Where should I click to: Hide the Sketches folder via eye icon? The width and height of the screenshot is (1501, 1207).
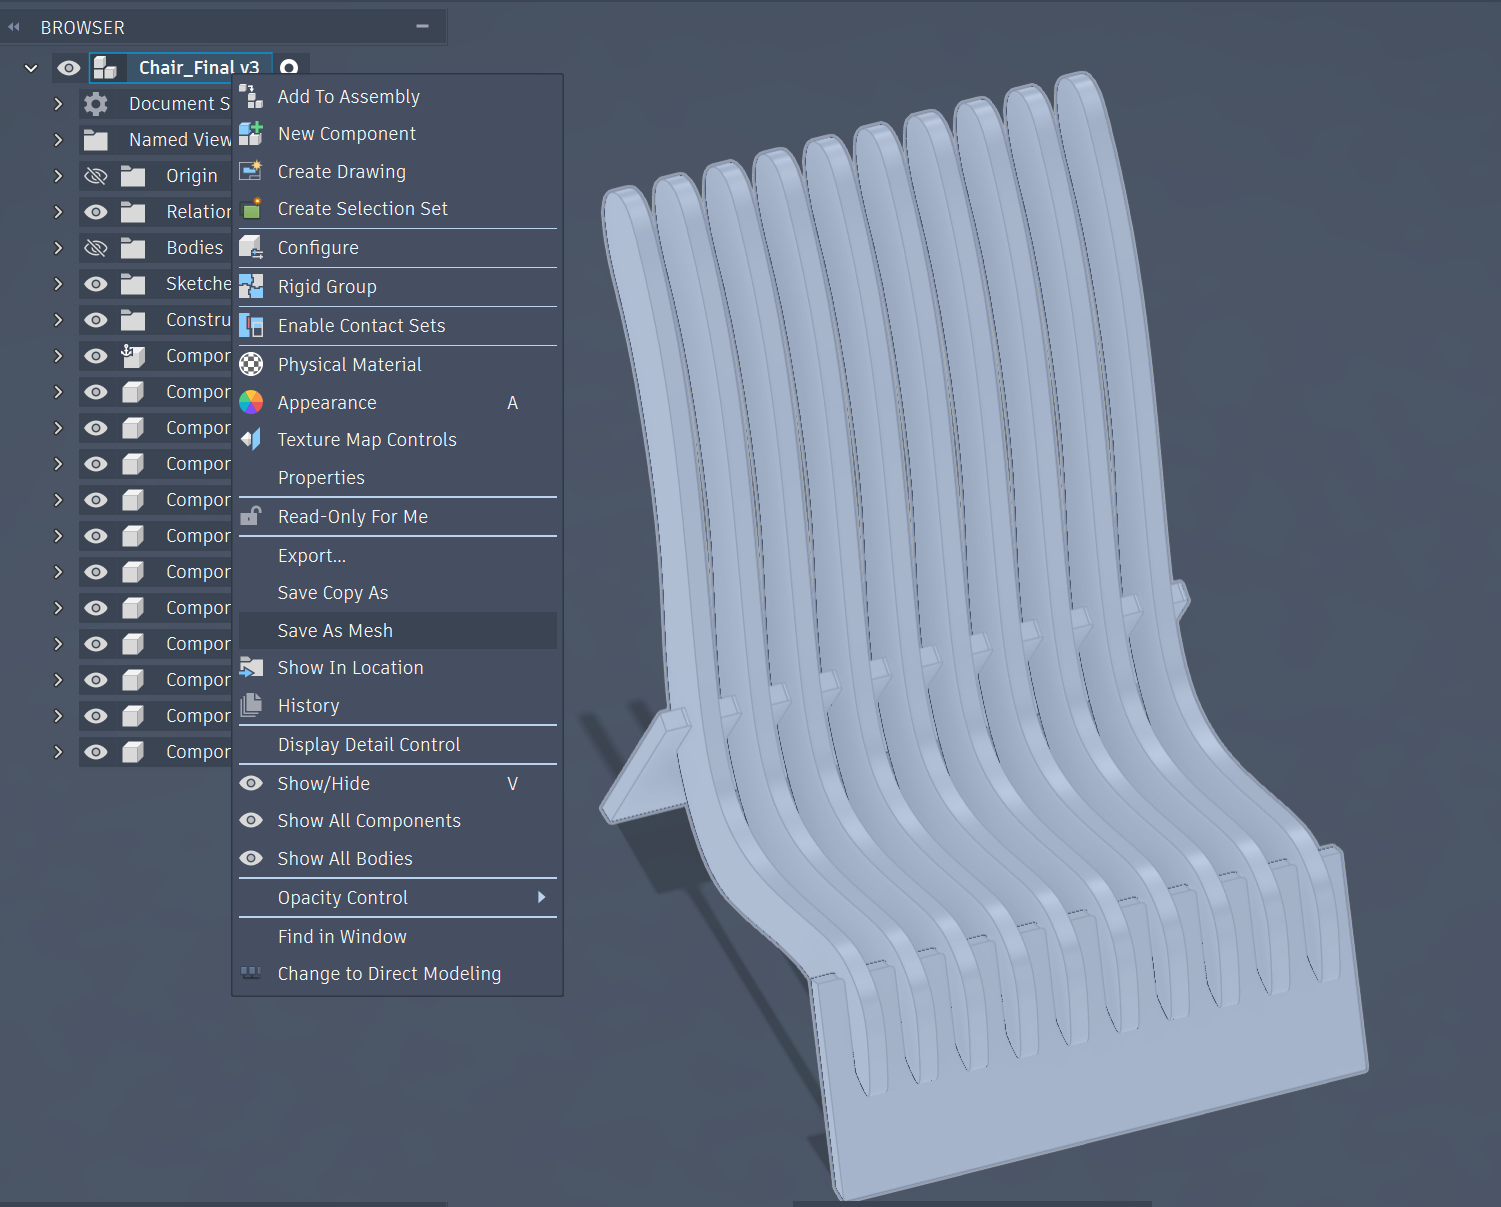tap(96, 284)
